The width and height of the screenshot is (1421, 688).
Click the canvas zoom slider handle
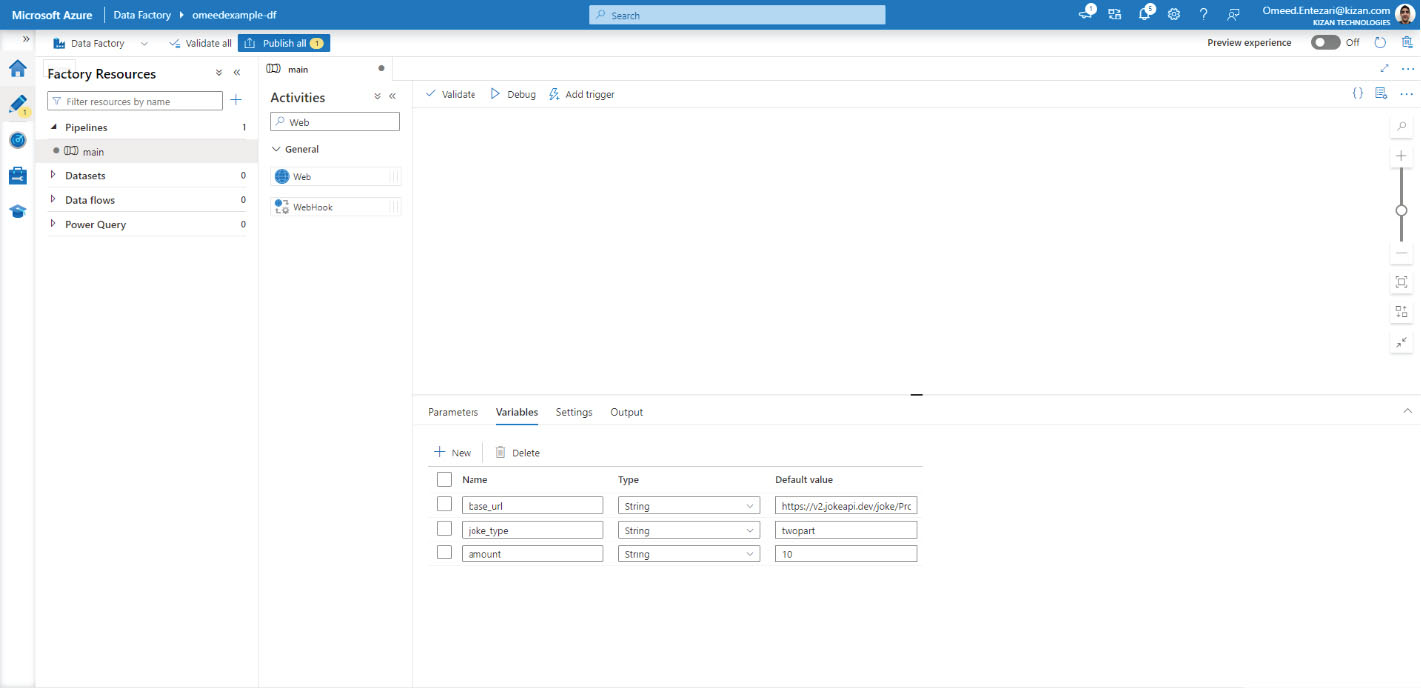click(x=1401, y=210)
